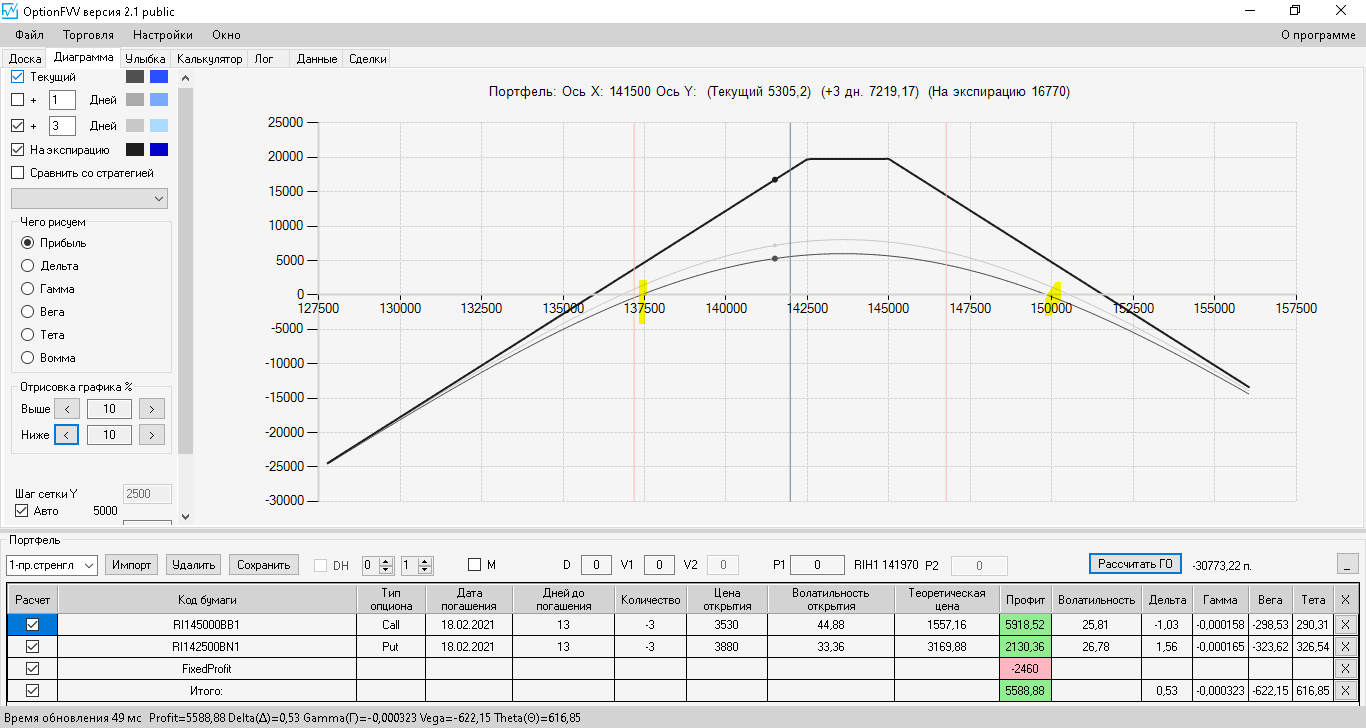The height and width of the screenshot is (728, 1366).
Task: Decrease the Ниже percentage with the left arrow
Action: [x=67, y=434]
